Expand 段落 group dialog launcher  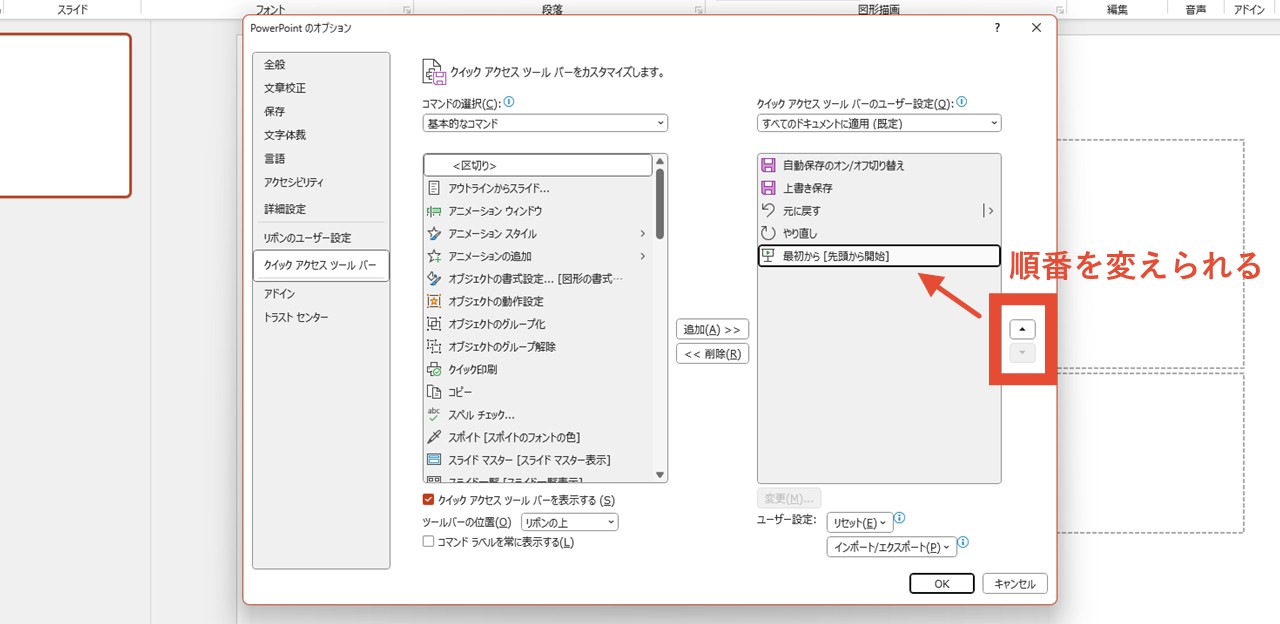(x=698, y=9)
